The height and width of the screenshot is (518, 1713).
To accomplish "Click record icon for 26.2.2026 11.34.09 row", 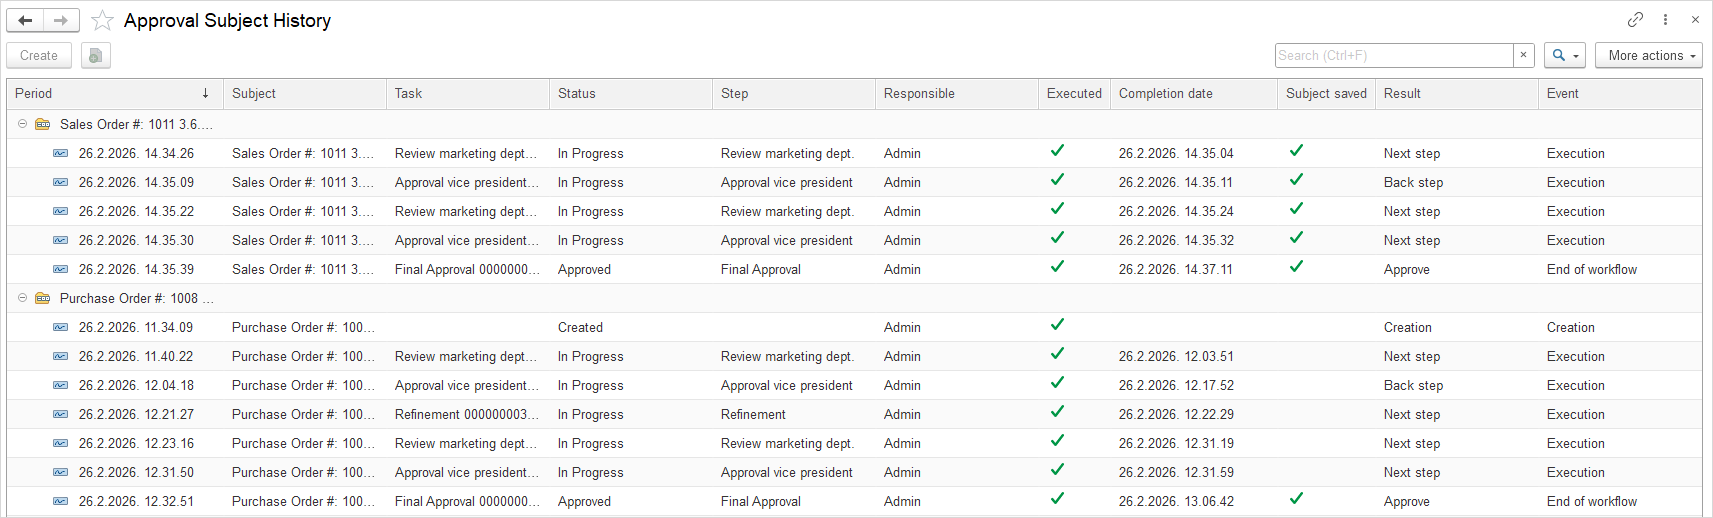I will tap(61, 327).
